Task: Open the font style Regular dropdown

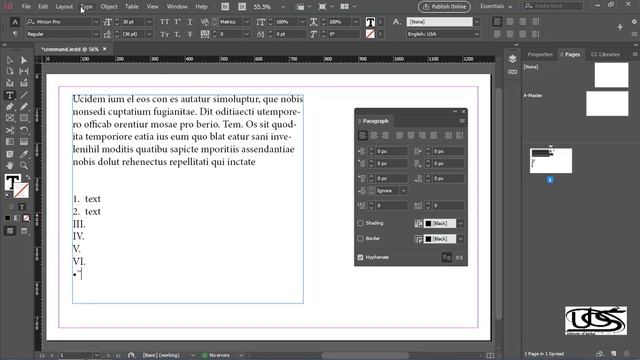Action: pyautogui.click(x=96, y=34)
